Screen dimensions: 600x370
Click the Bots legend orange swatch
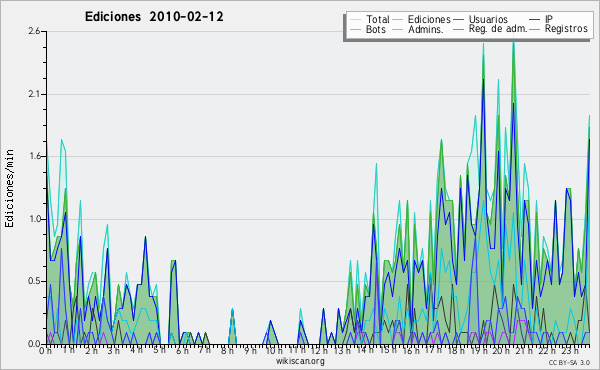tap(355, 29)
